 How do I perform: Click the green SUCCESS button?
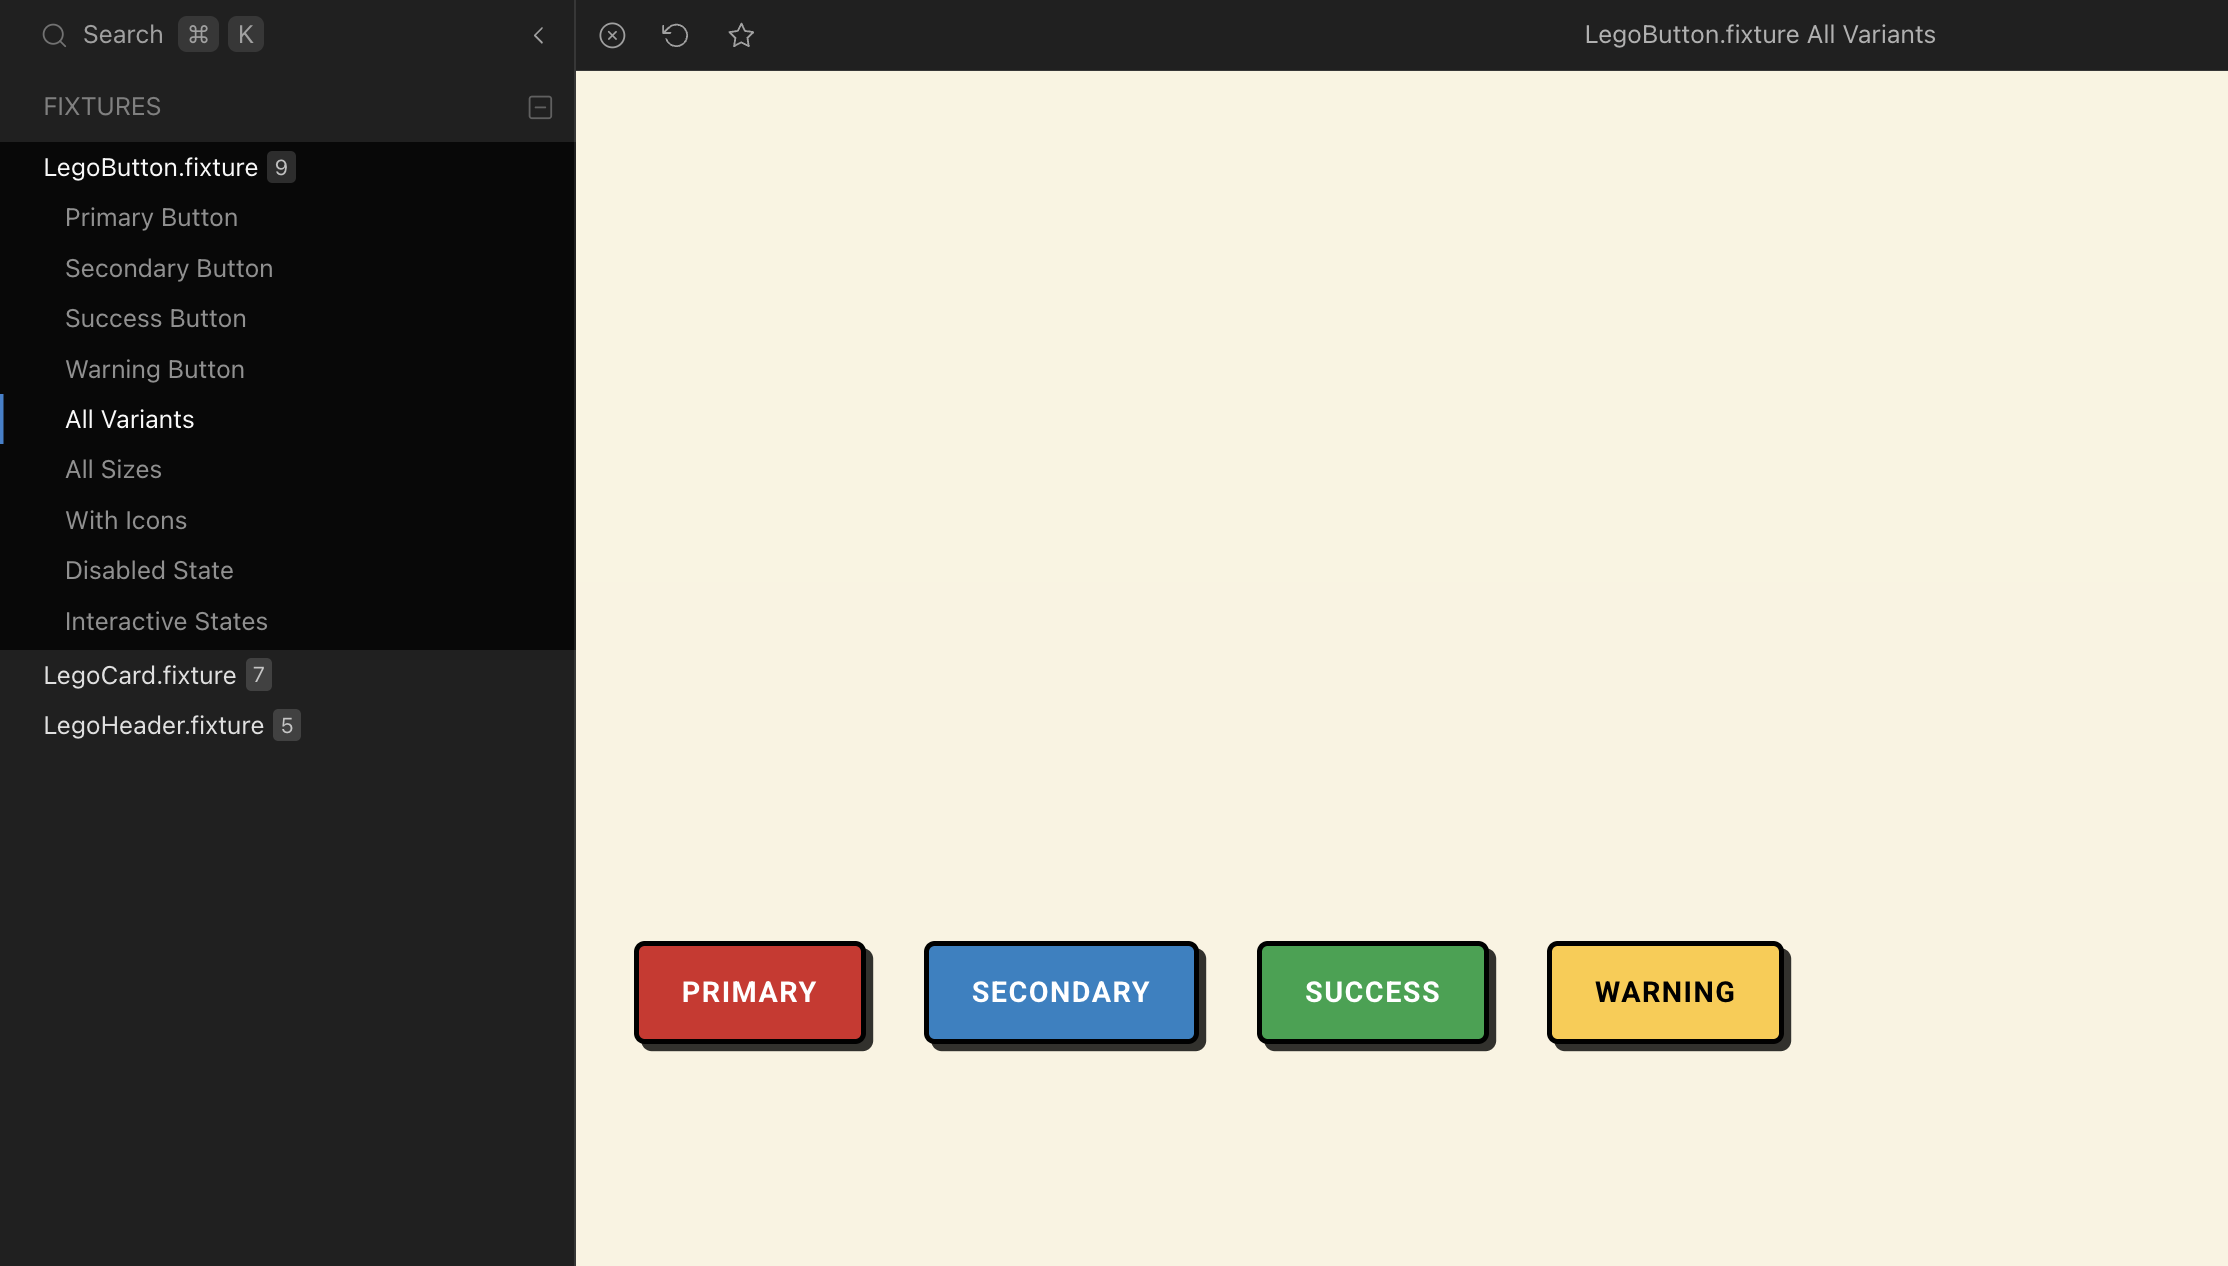click(x=1372, y=992)
